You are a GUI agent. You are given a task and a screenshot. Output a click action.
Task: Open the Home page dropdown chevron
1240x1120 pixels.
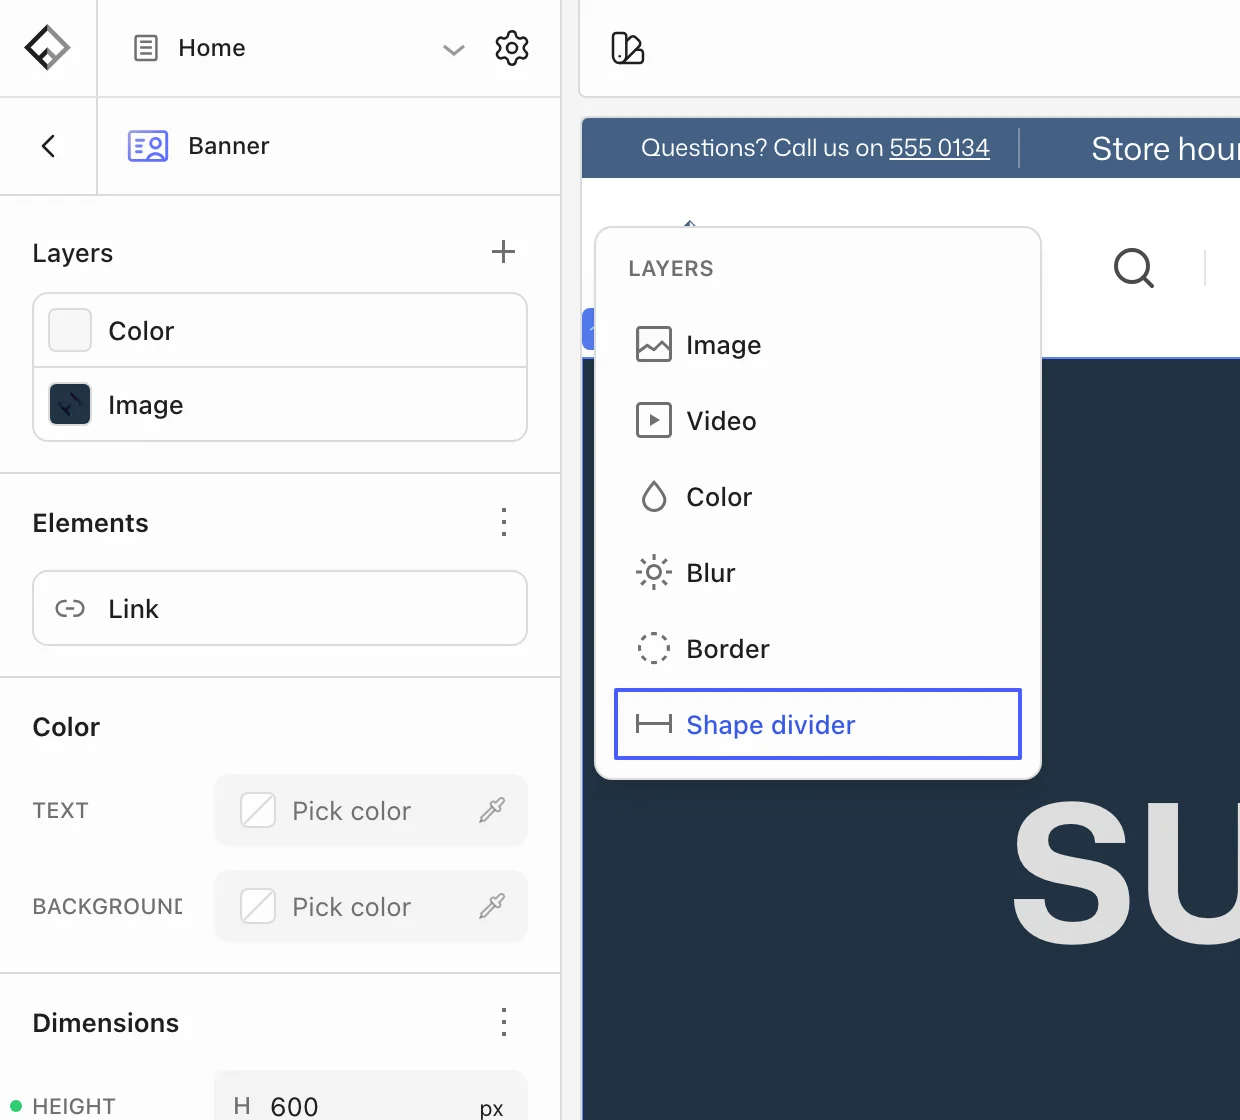[x=454, y=49]
